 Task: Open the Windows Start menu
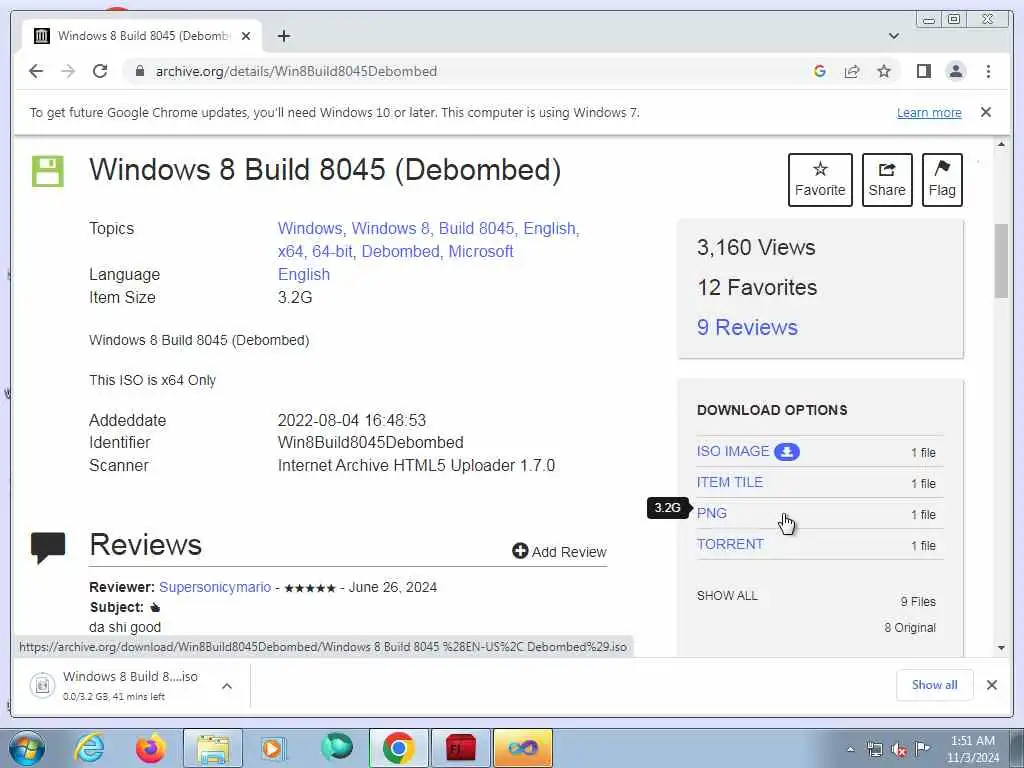coord(27,748)
